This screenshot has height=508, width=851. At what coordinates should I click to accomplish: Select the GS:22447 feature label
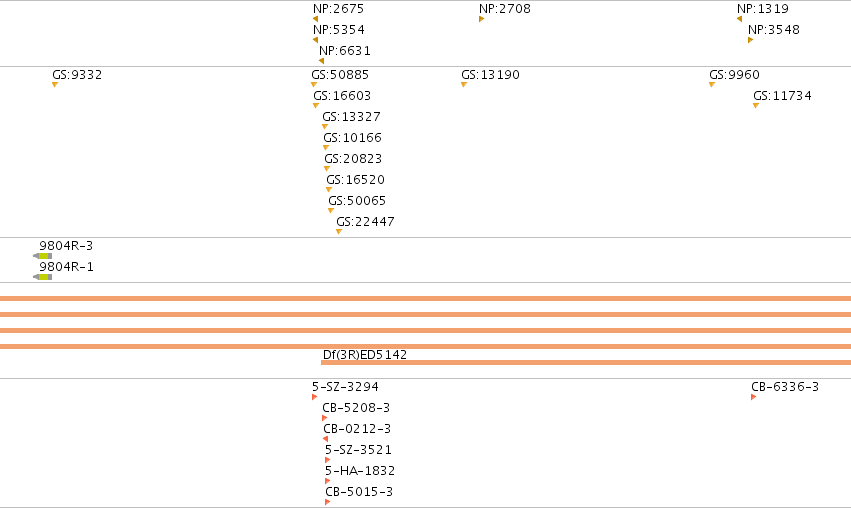(x=365, y=222)
